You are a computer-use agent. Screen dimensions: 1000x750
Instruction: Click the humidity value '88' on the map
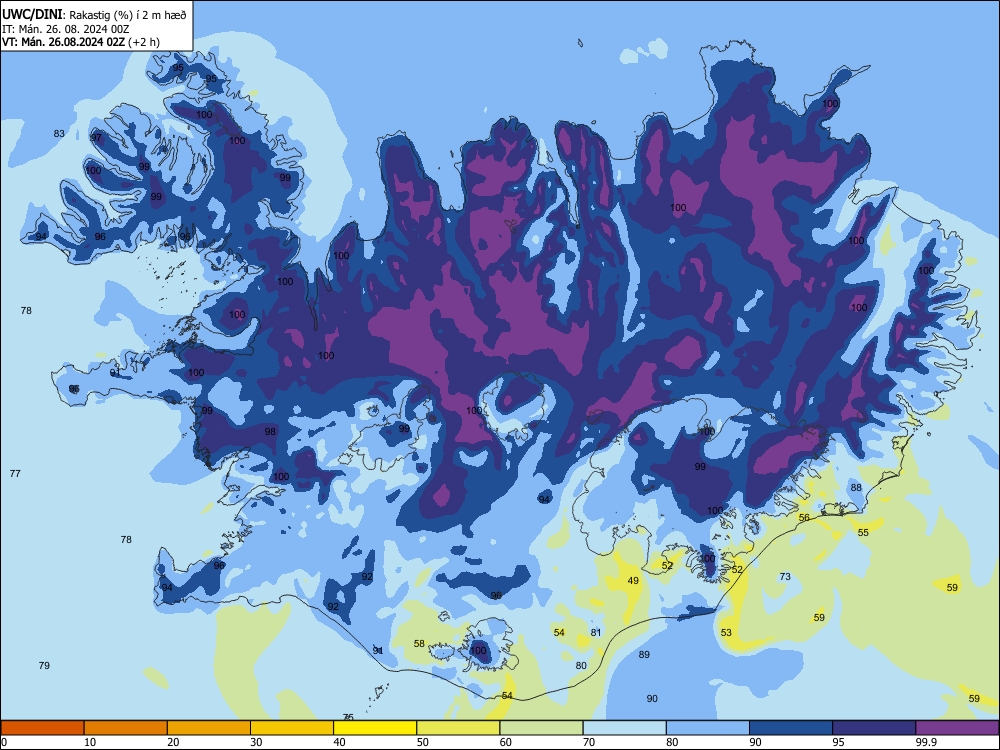(x=857, y=487)
